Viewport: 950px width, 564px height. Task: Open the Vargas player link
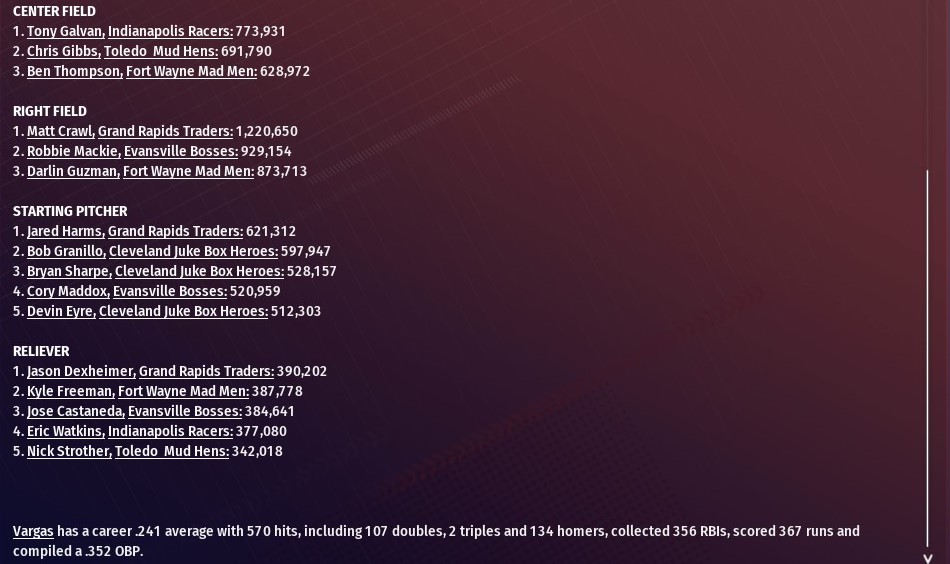click(x=33, y=531)
